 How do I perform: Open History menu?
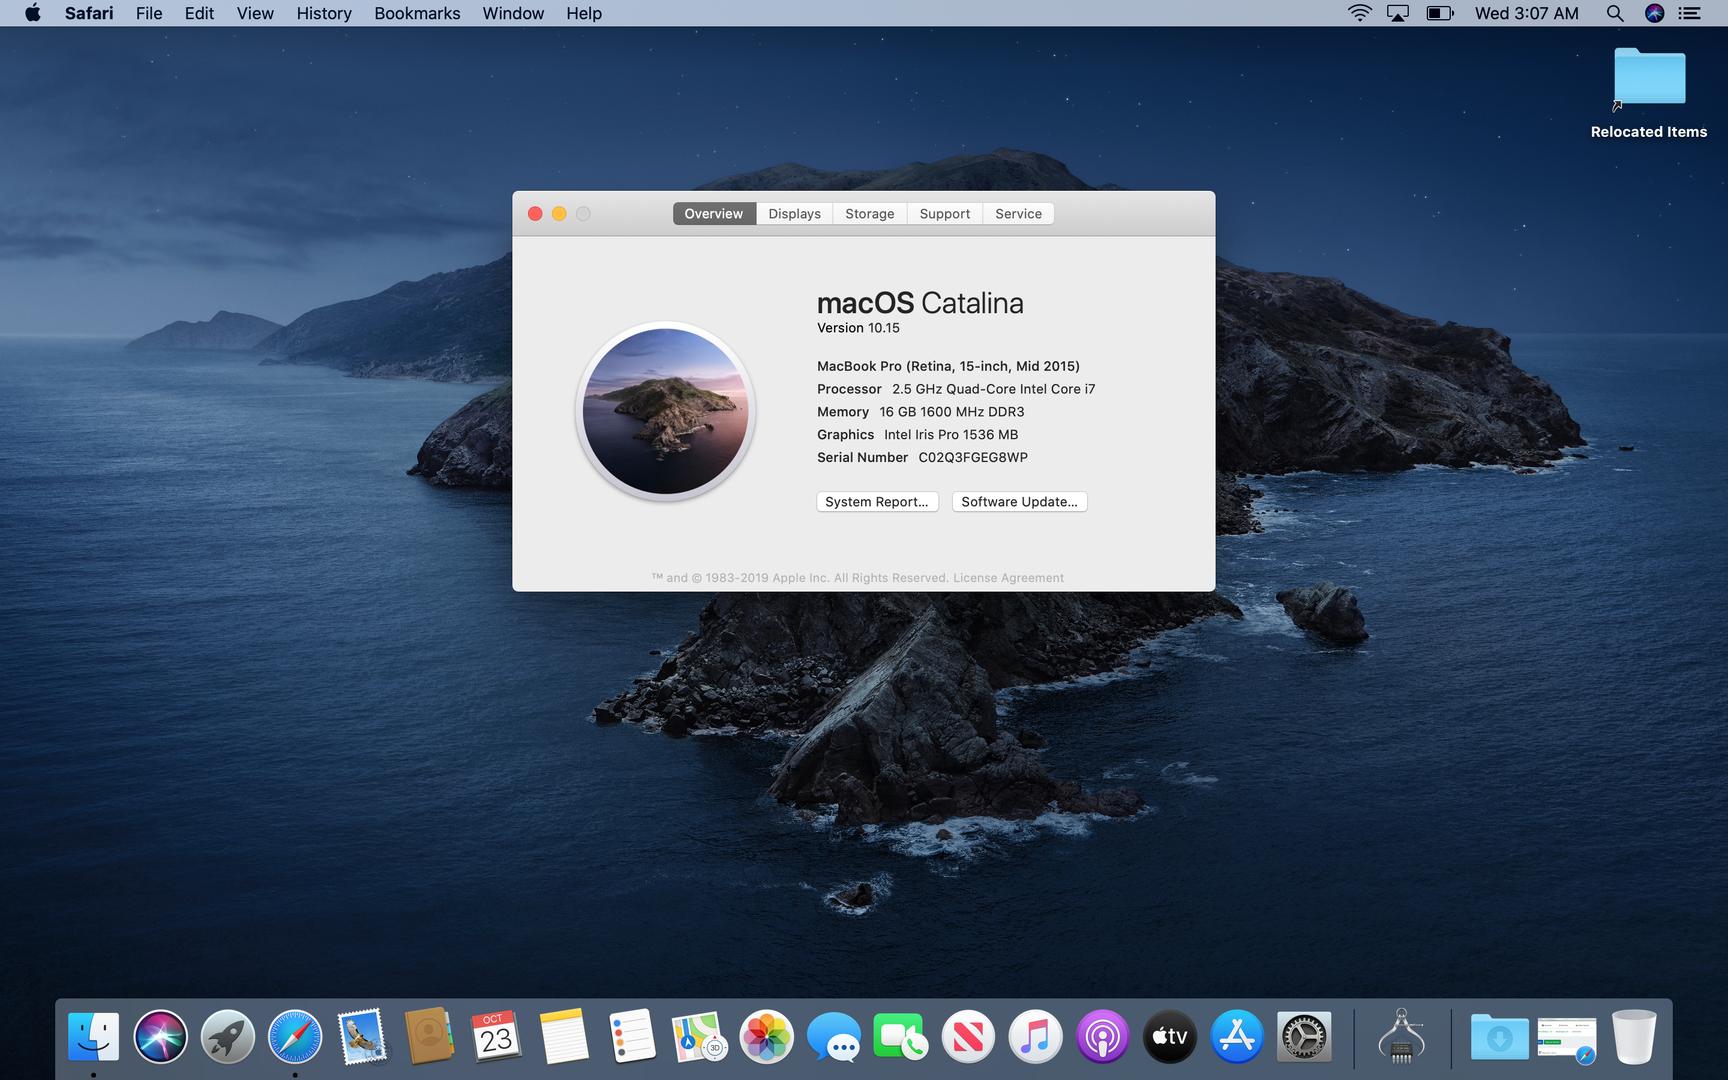coord(324,13)
